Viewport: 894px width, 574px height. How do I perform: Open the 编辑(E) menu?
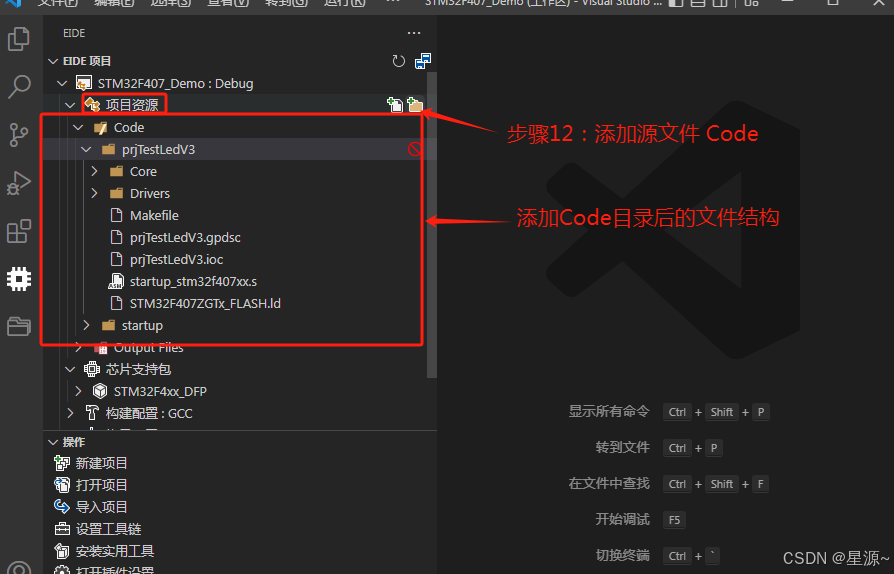click(x=114, y=3)
